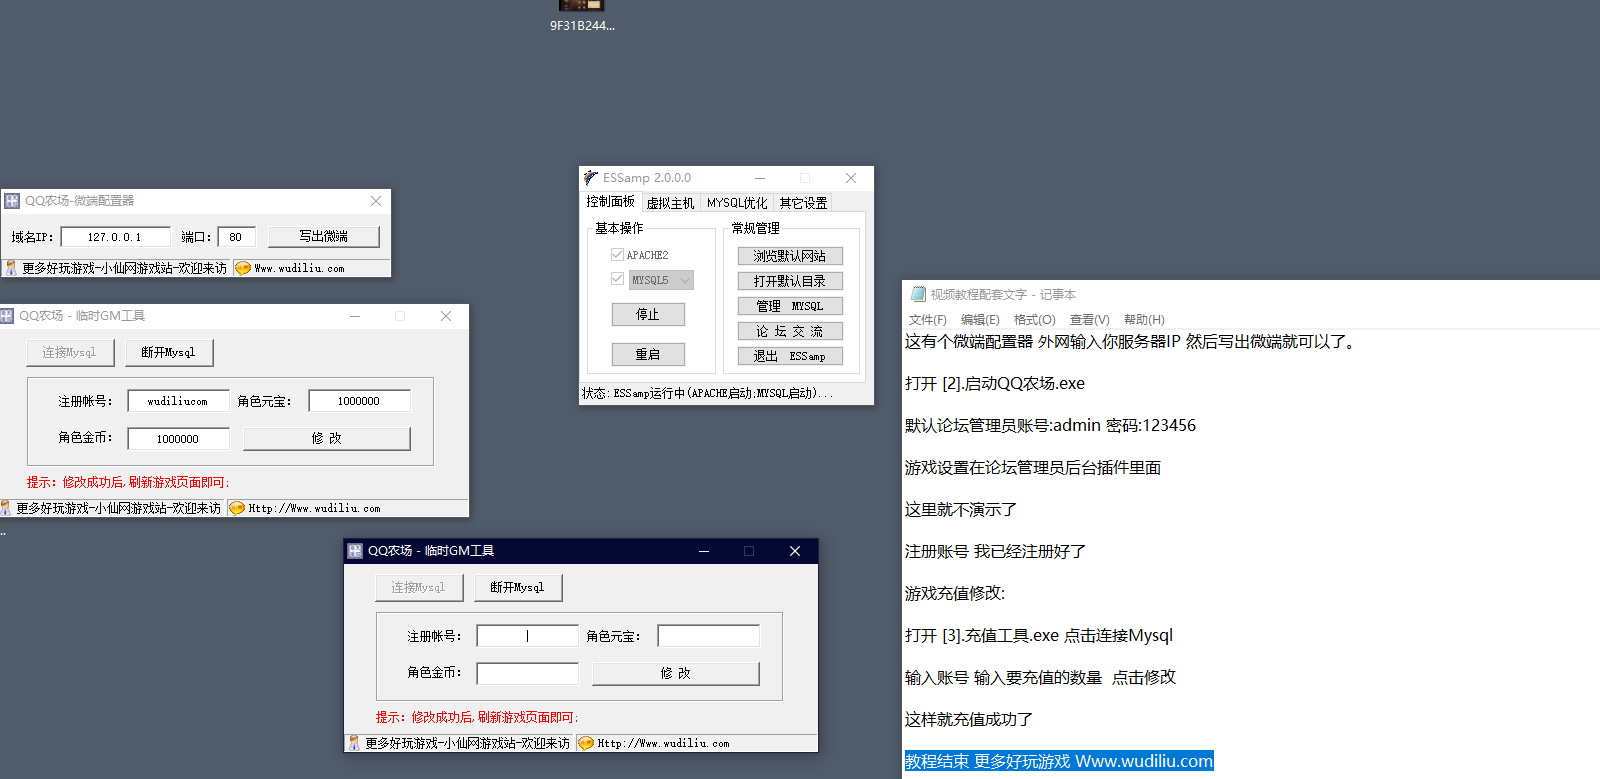Close the QQ农场-微端配置器 window
The image size is (1600, 779).
[376, 201]
